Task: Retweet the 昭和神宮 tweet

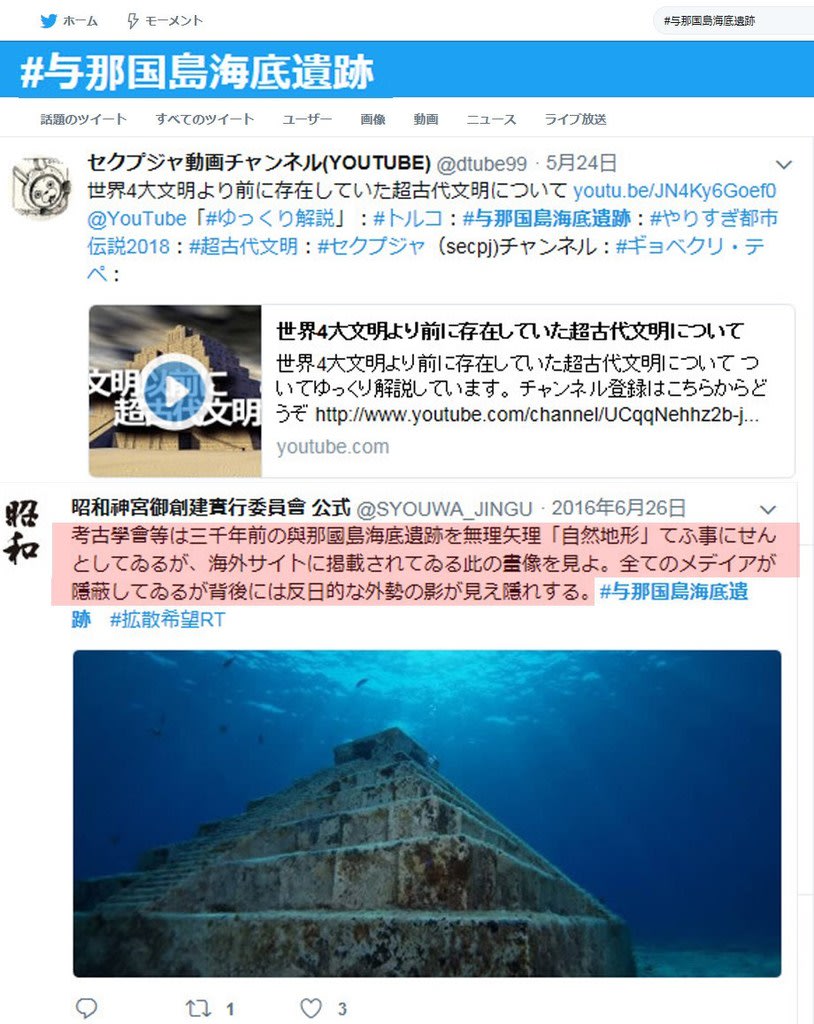Action: [x=198, y=1008]
